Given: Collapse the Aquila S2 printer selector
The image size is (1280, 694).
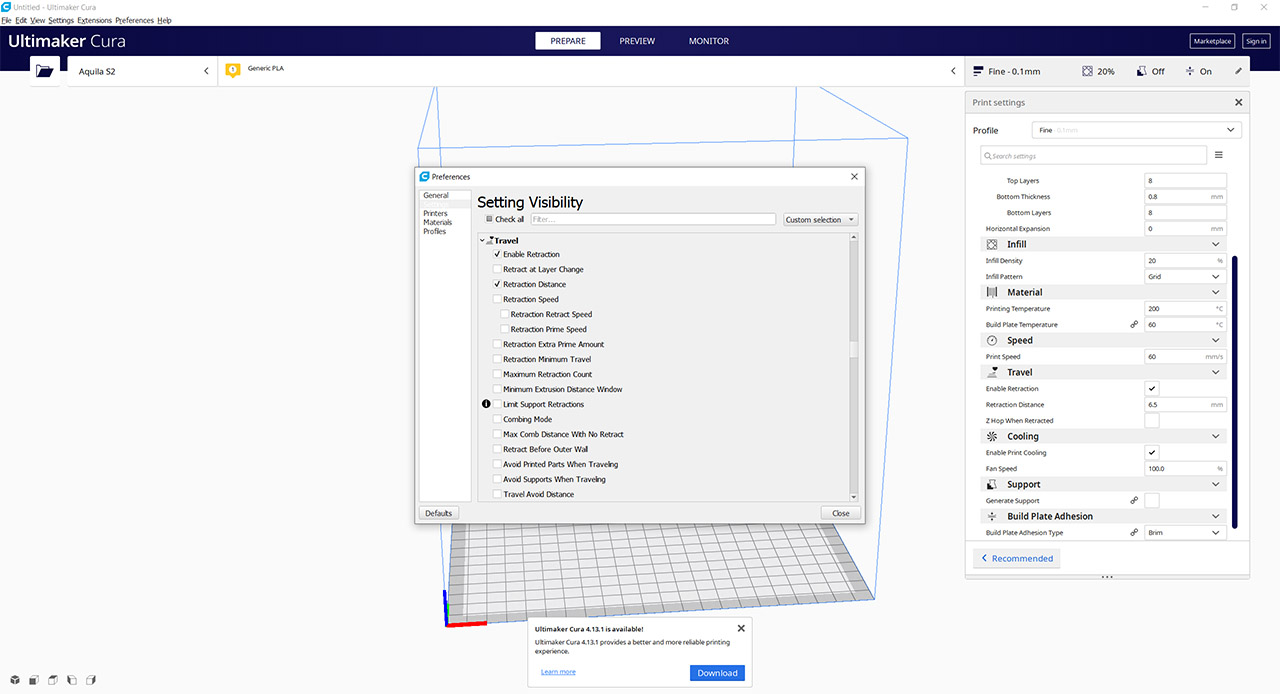Looking at the screenshot, I should pyautogui.click(x=206, y=71).
